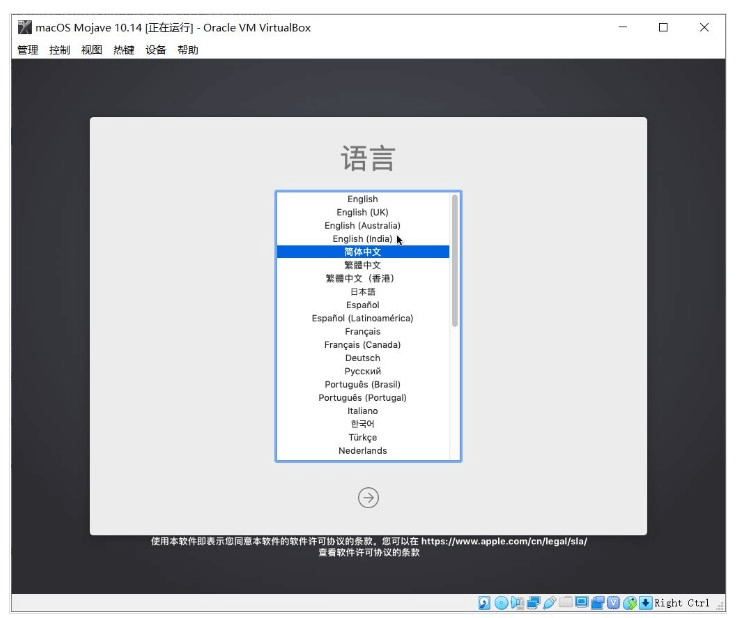Image resolution: width=739 pixels, height=618 pixels.
Task: Select Italiano language
Action: pyautogui.click(x=362, y=411)
